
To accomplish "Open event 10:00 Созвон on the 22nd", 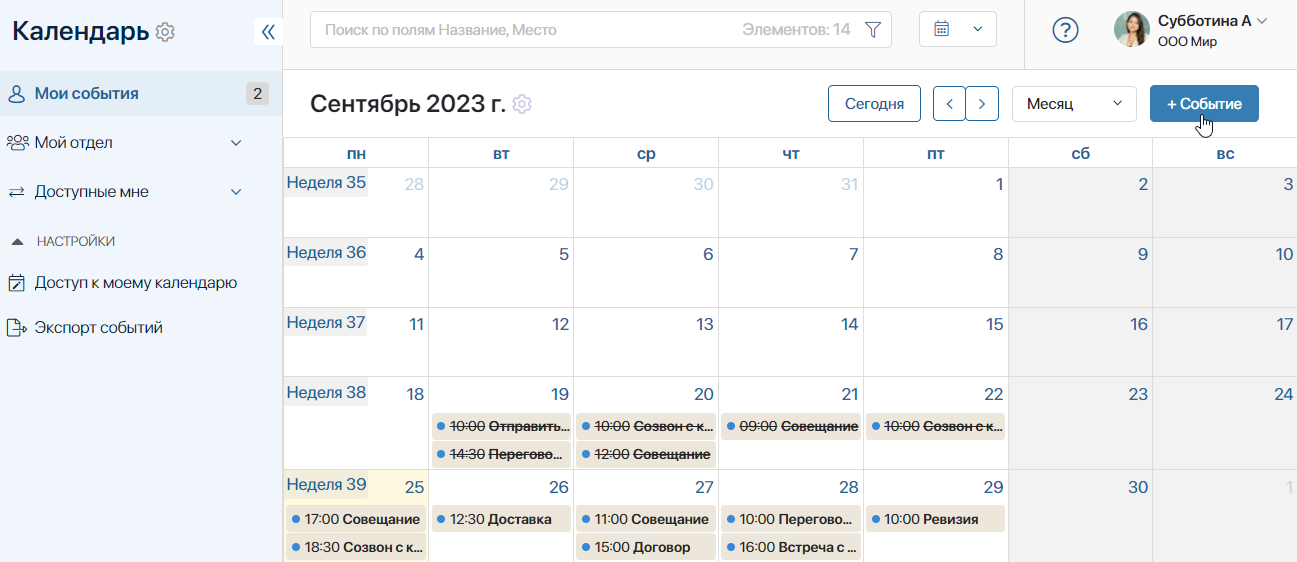I will [x=936, y=426].
